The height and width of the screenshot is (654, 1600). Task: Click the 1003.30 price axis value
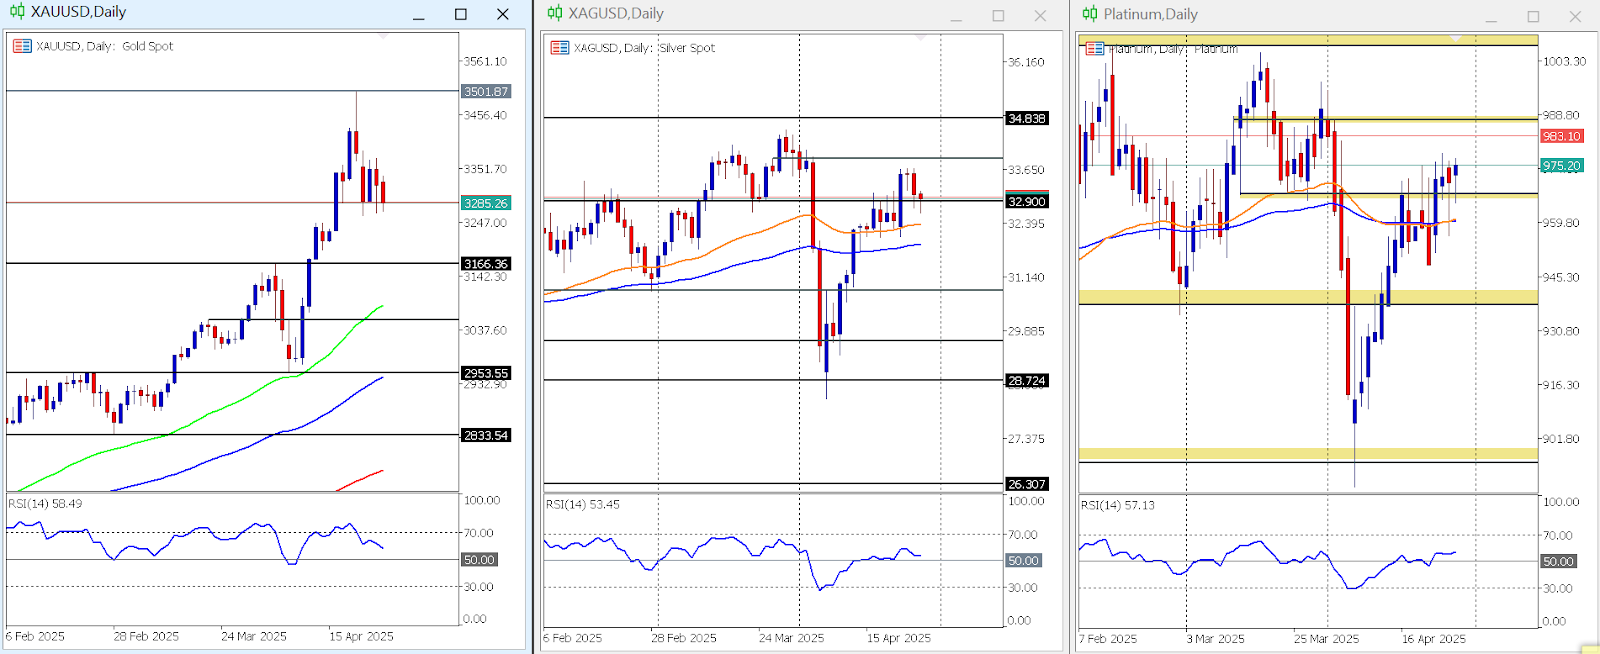[x=1564, y=62]
